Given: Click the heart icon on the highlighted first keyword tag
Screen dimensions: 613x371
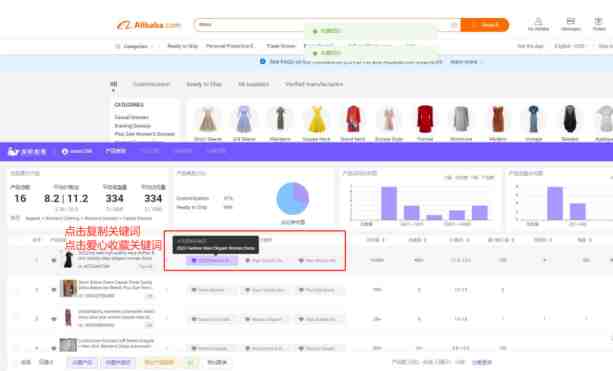Looking at the screenshot, I should click(x=194, y=260).
